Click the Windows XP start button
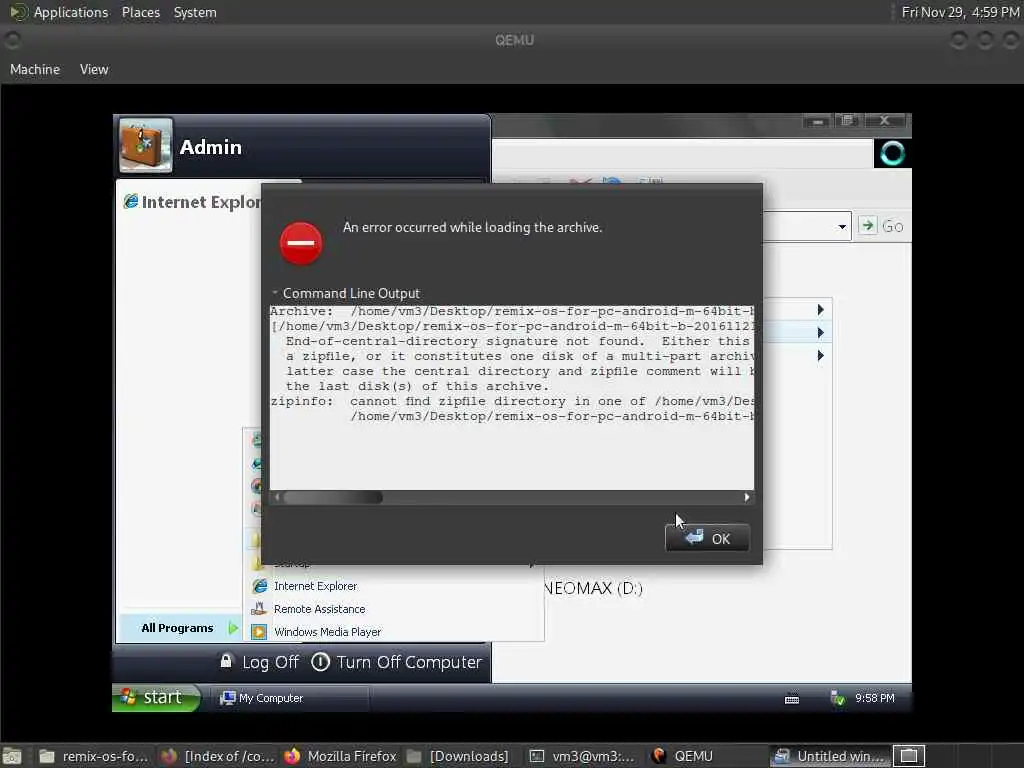The image size is (1024, 768). [x=157, y=697]
